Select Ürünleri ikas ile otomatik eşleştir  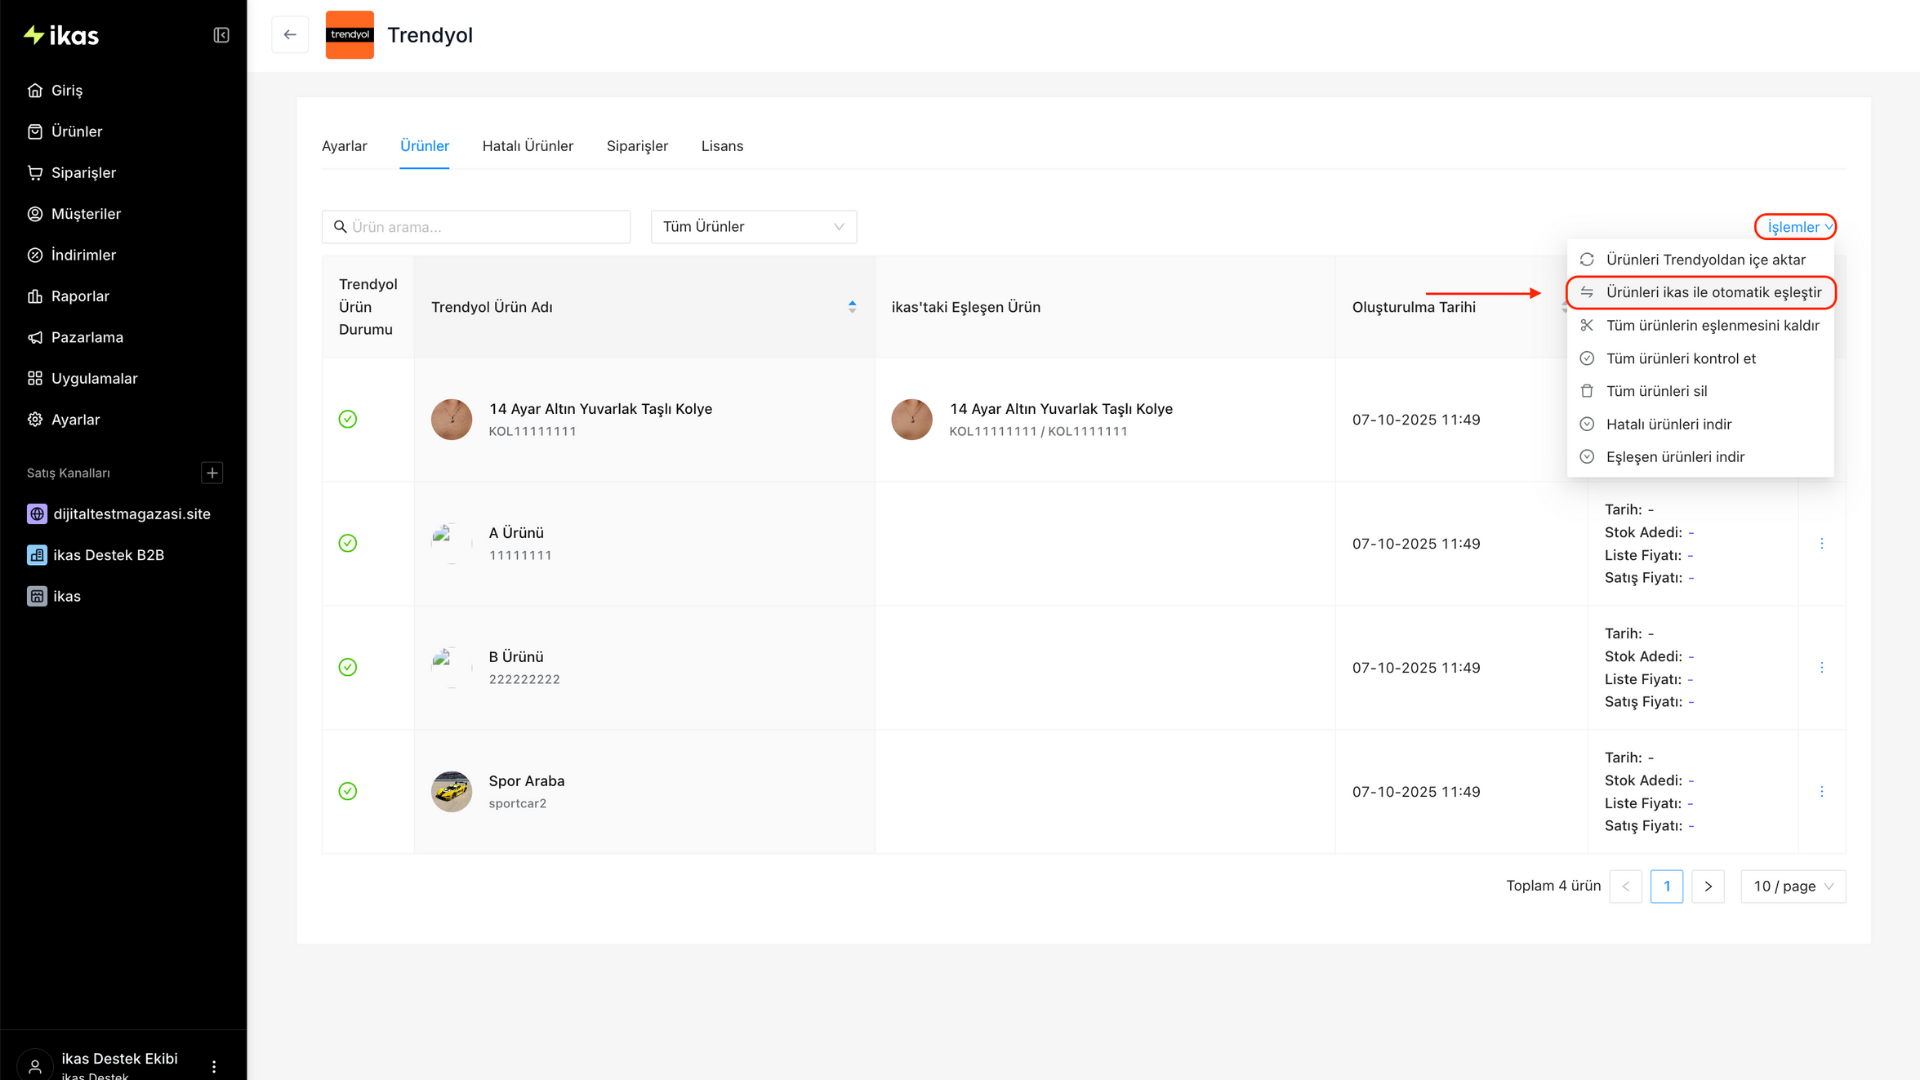click(x=1700, y=293)
